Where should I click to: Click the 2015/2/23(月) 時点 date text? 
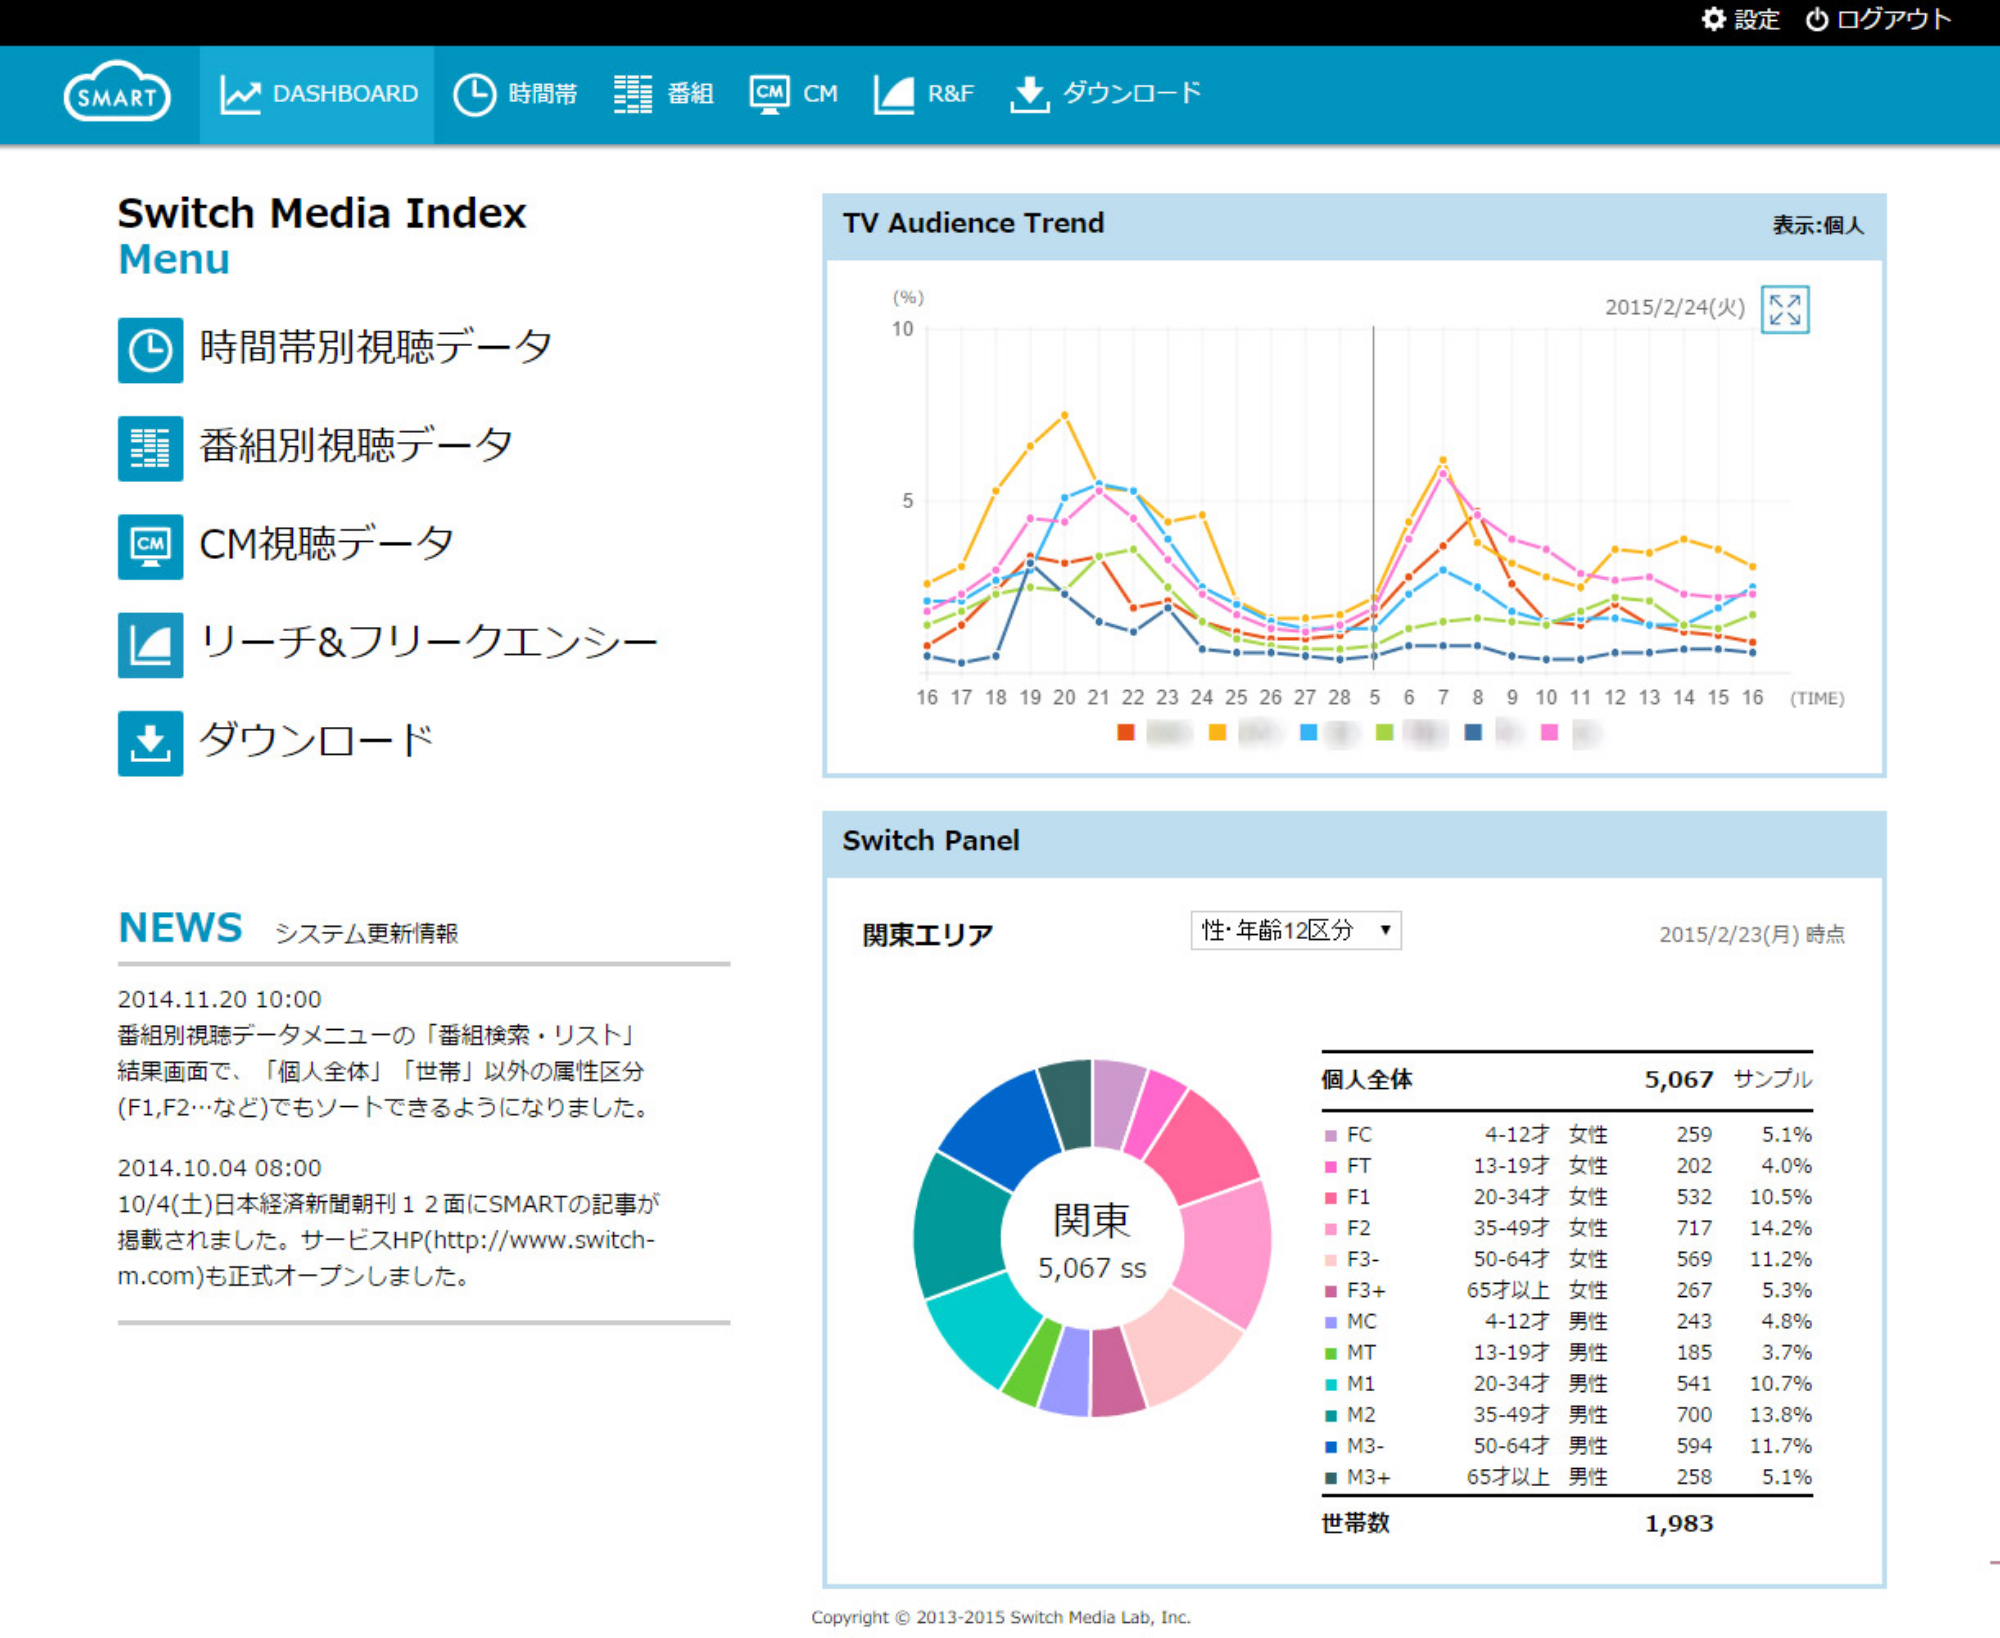click(x=1752, y=934)
